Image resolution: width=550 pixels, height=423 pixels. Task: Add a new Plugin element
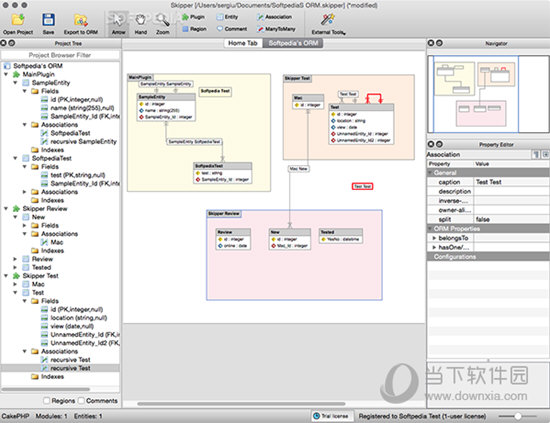pos(193,17)
